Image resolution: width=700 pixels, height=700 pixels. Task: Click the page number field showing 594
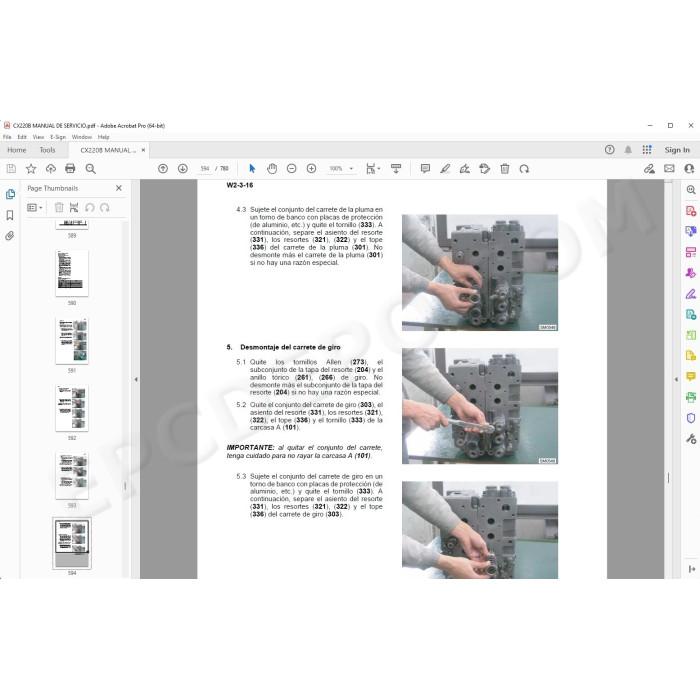[205, 169]
